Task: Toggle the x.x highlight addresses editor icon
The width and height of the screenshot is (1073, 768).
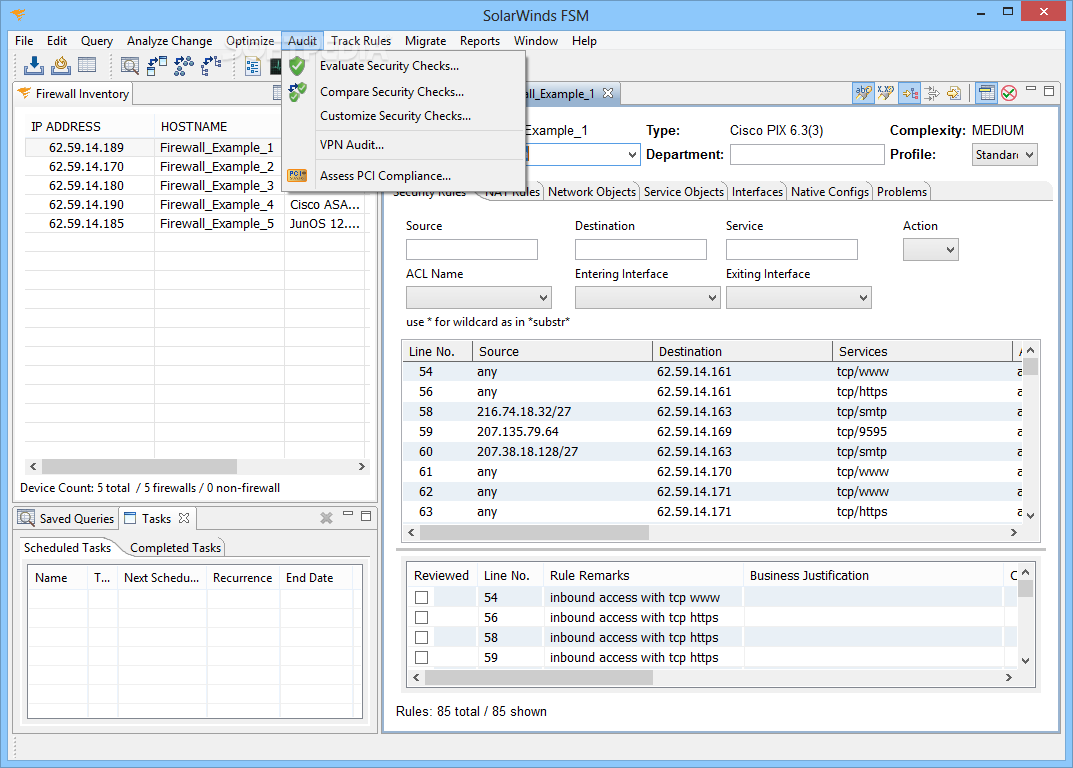Action: point(886,93)
